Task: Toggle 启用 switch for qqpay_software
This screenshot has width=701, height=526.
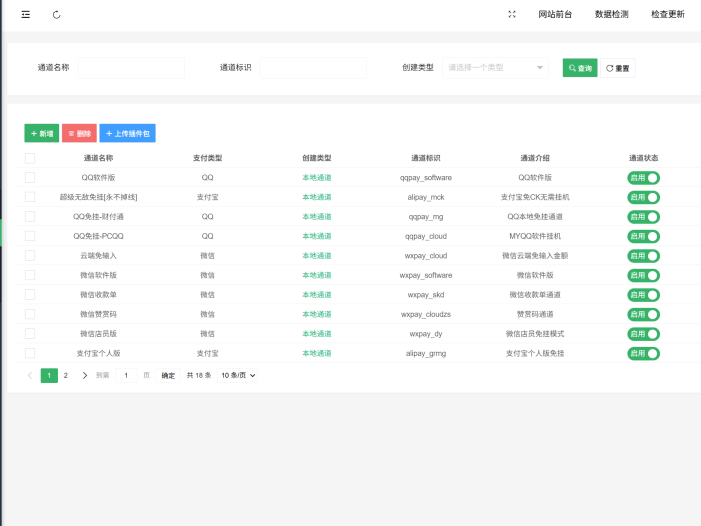Action: (x=643, y=178)
